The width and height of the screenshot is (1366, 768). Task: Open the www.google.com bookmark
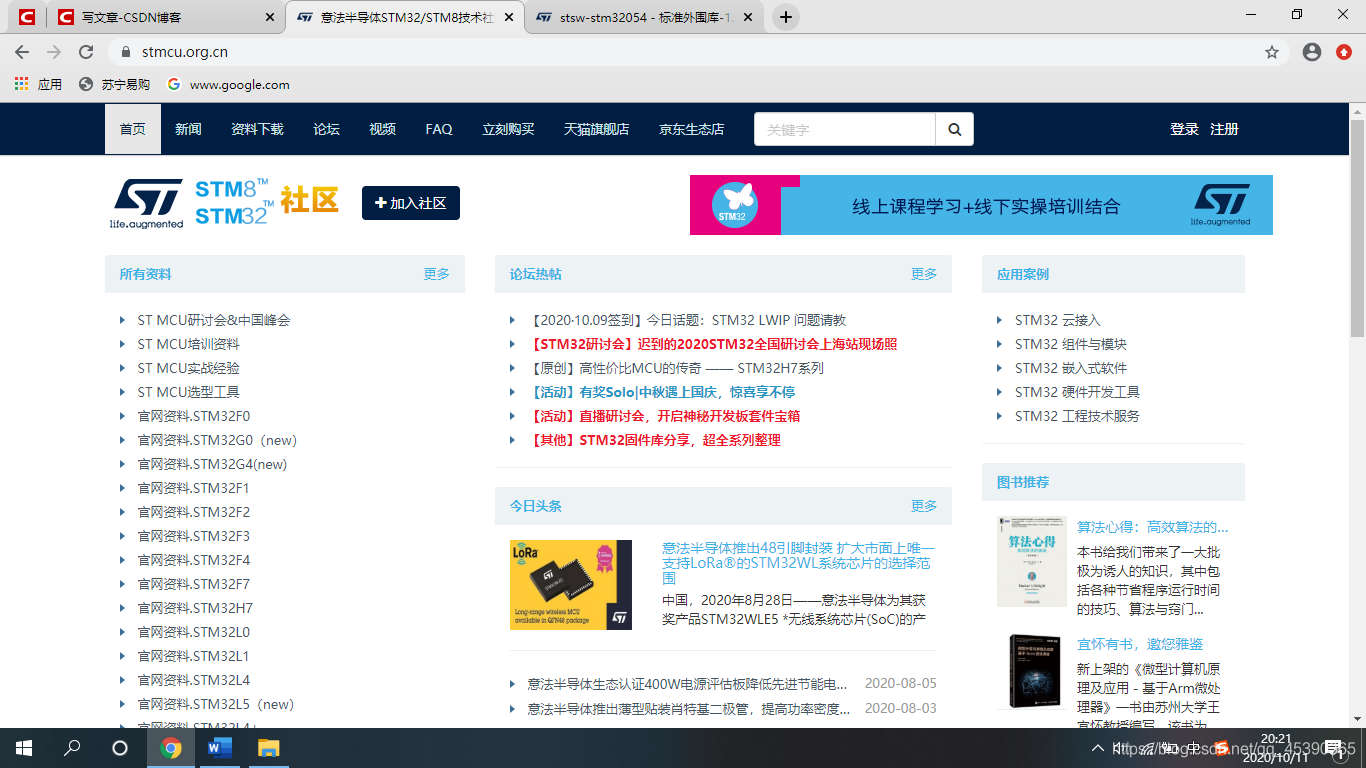[x=229, y=84]
